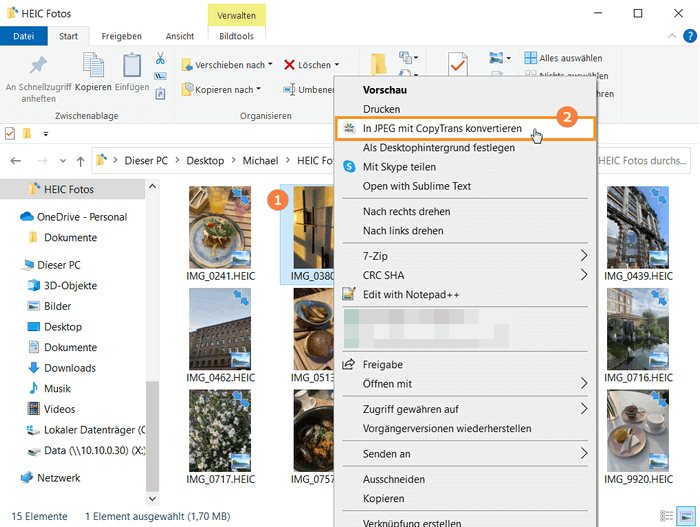Choose In JPEG mit CopyTrans konvertieren
This screenshot has width=700, height=527.
coord(465,129)
